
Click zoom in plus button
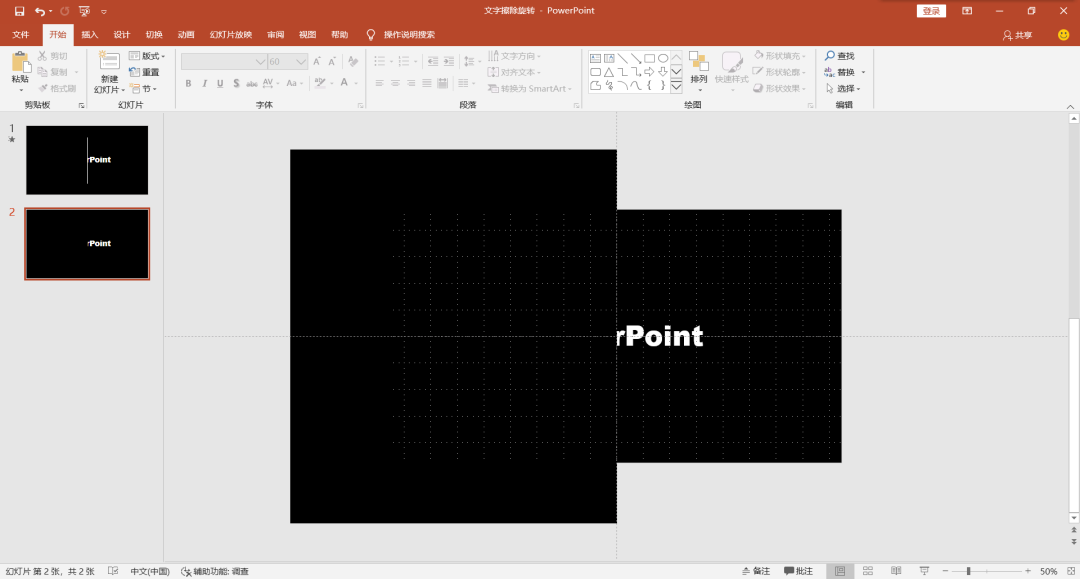[x=1028, y=571]
